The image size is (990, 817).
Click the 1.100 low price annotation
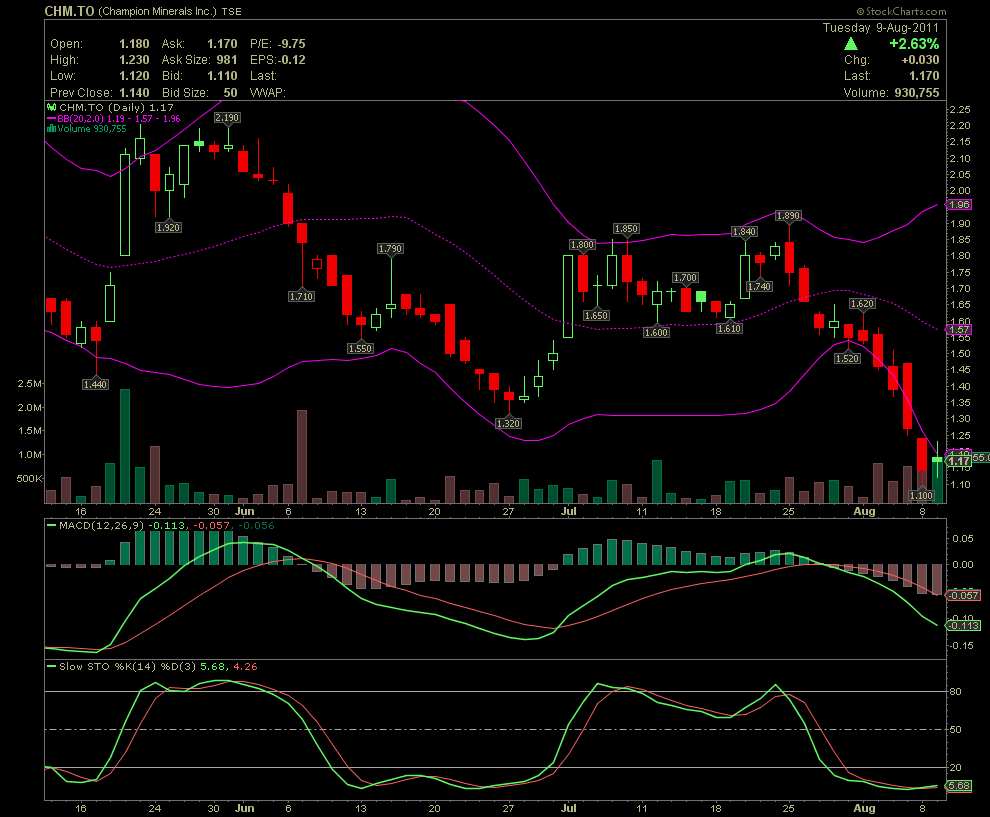click(921, 496)
